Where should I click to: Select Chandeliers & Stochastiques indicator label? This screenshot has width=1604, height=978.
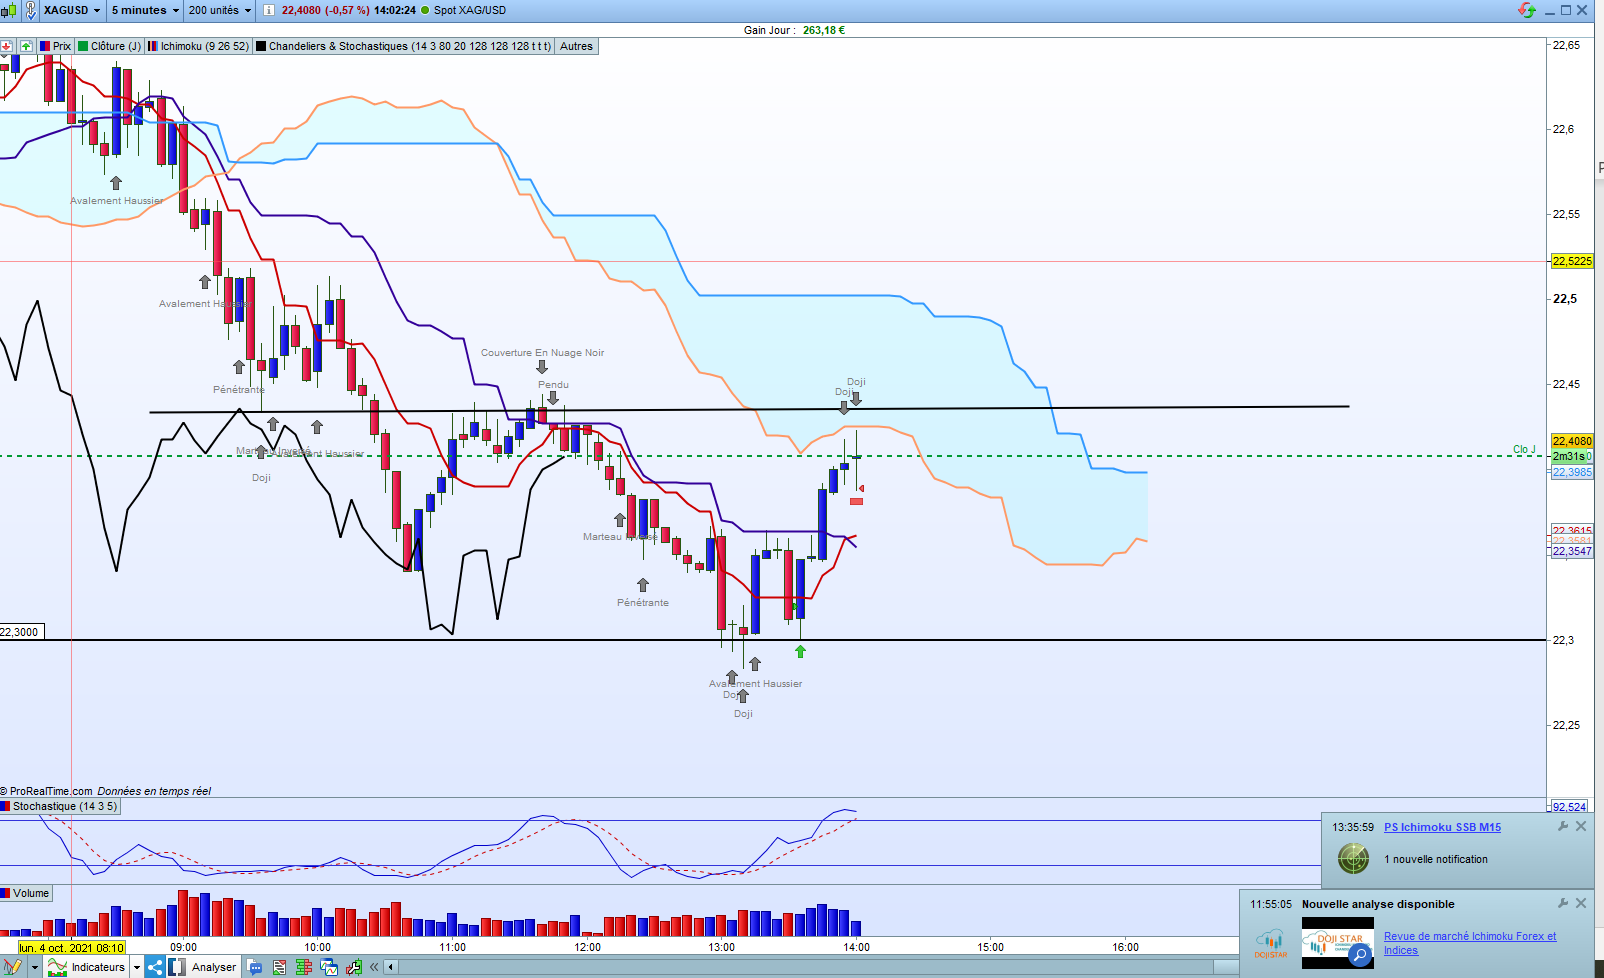[x=403, y=46]
